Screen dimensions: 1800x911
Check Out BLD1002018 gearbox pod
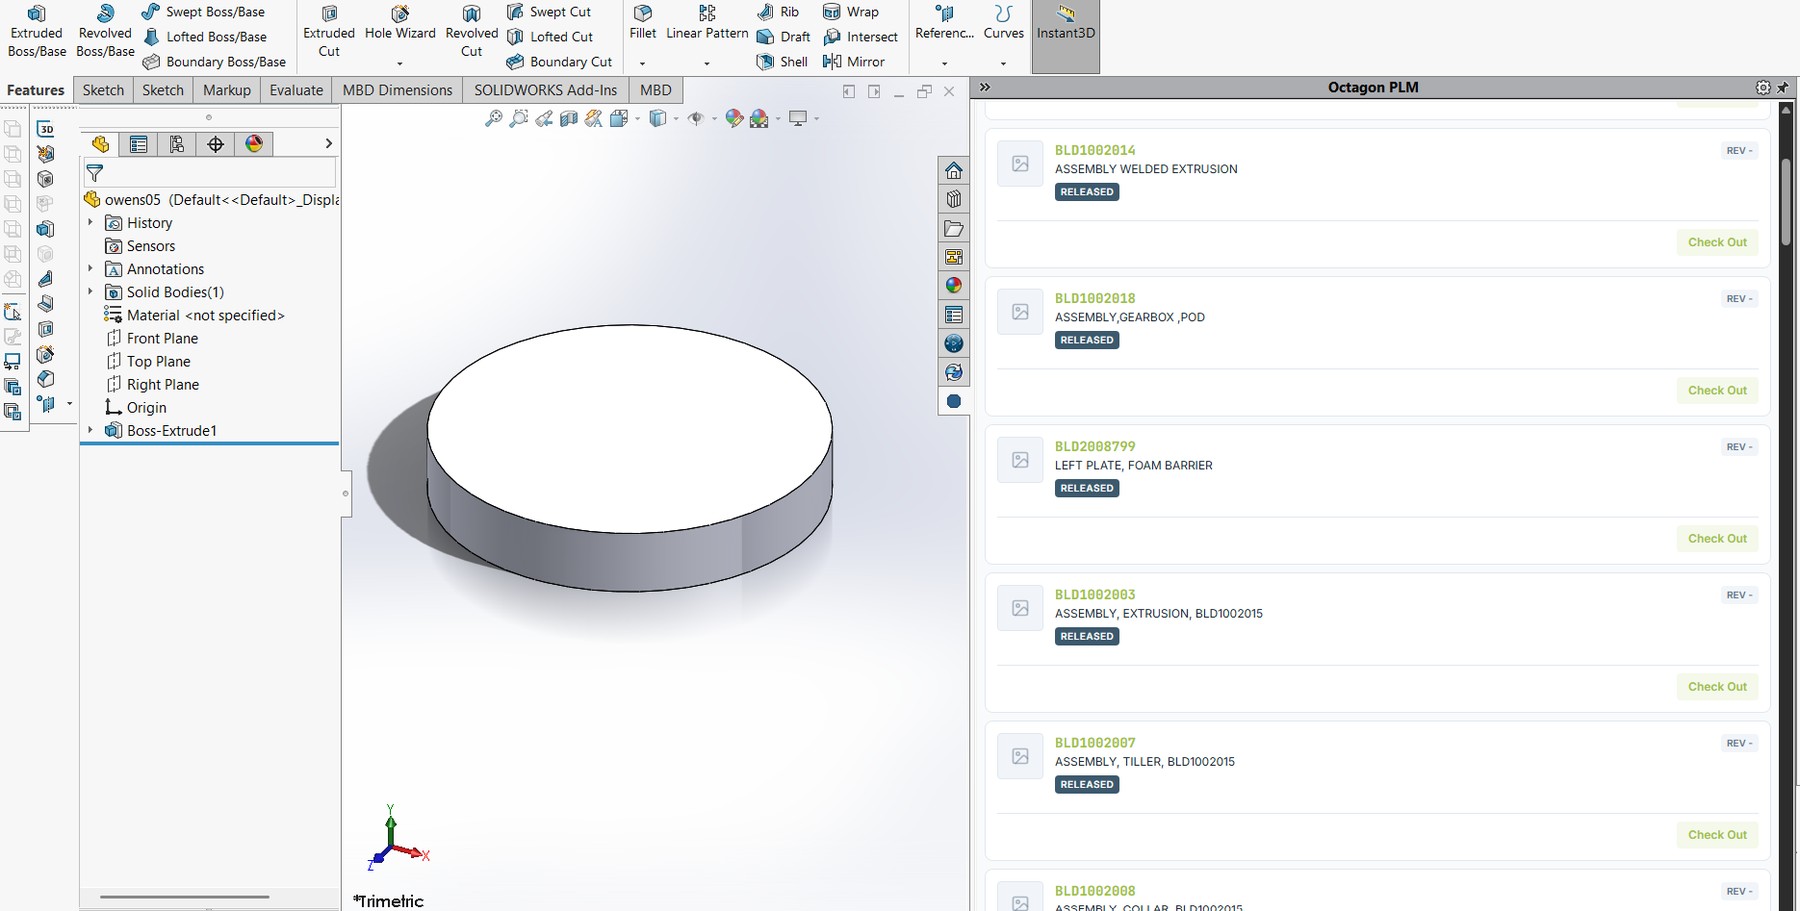click(1717, 390)
